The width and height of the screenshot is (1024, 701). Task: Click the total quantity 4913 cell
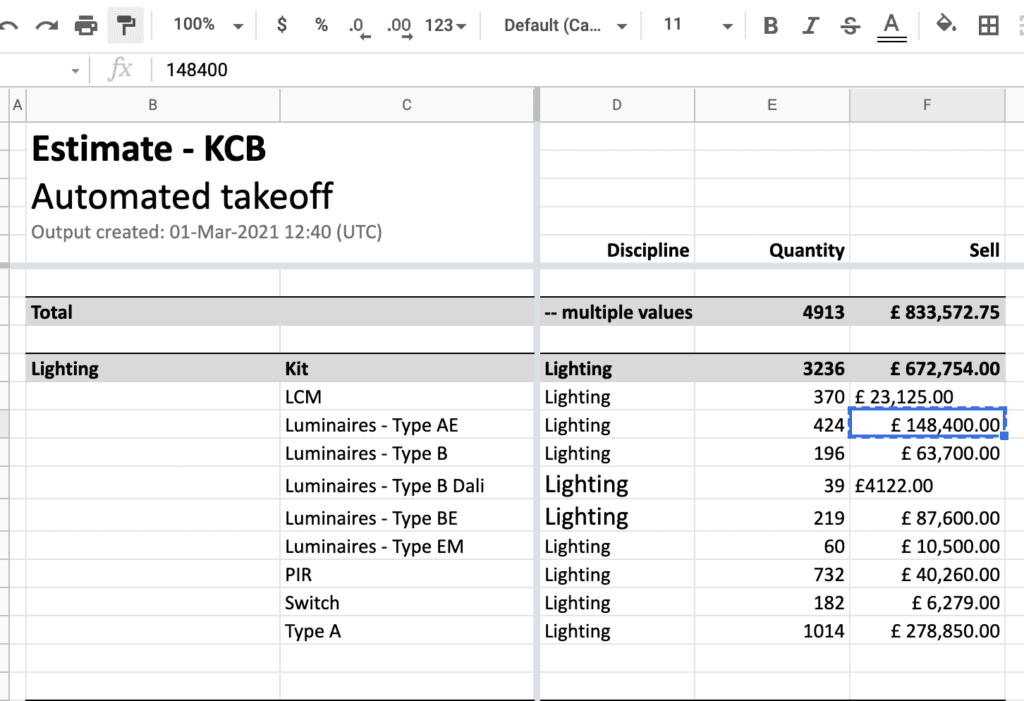coord(772,312)
